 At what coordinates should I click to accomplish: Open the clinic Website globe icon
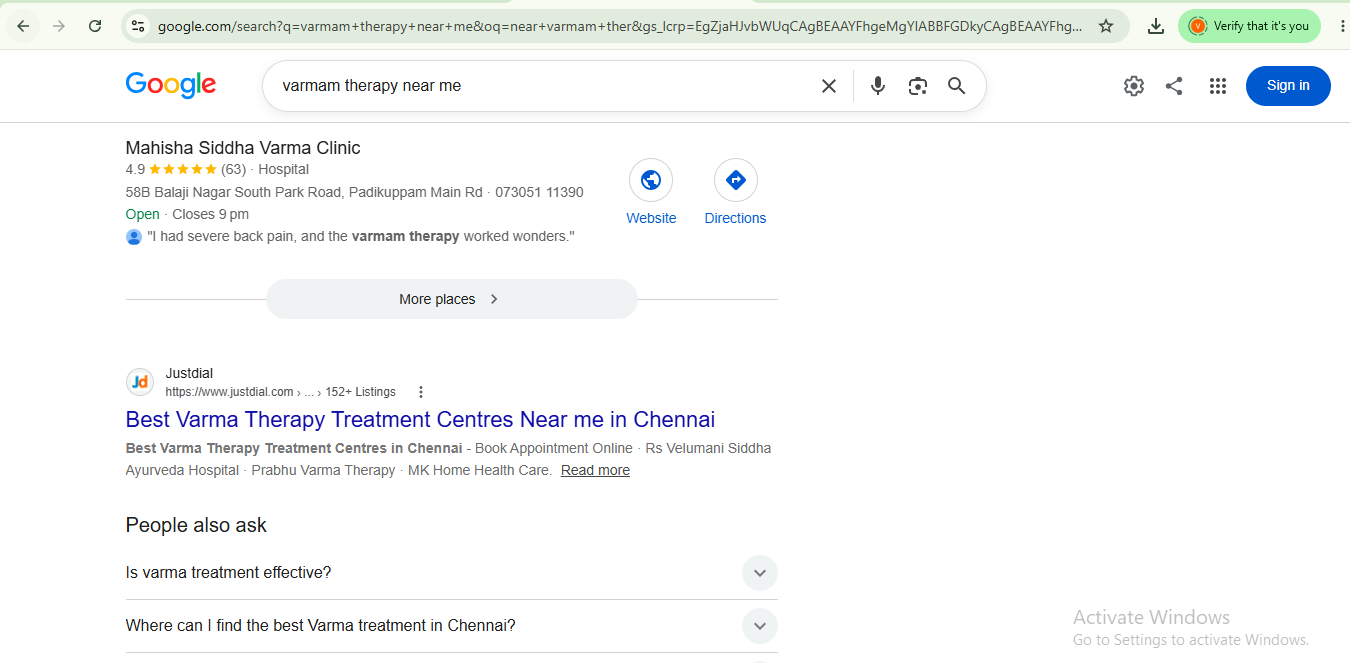pyautogui.click(x=651, y=181)
